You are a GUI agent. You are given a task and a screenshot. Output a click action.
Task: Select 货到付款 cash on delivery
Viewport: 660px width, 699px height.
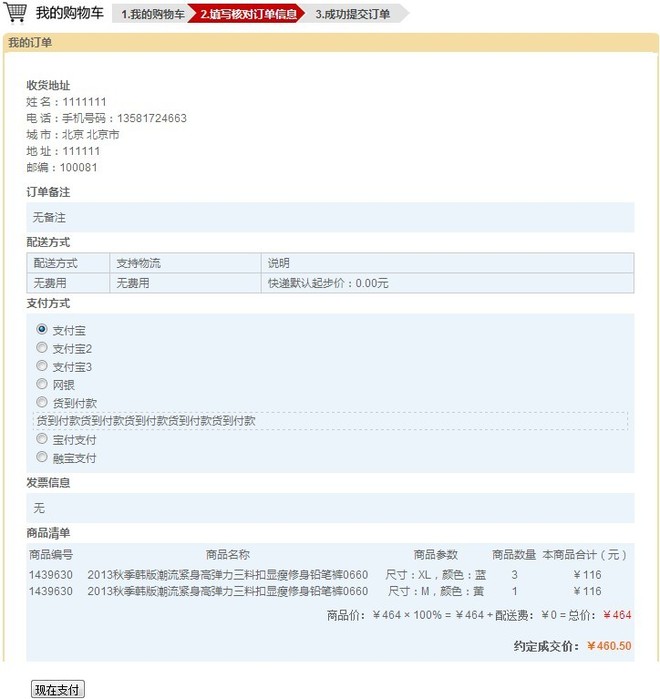click(x=42, y=402)
